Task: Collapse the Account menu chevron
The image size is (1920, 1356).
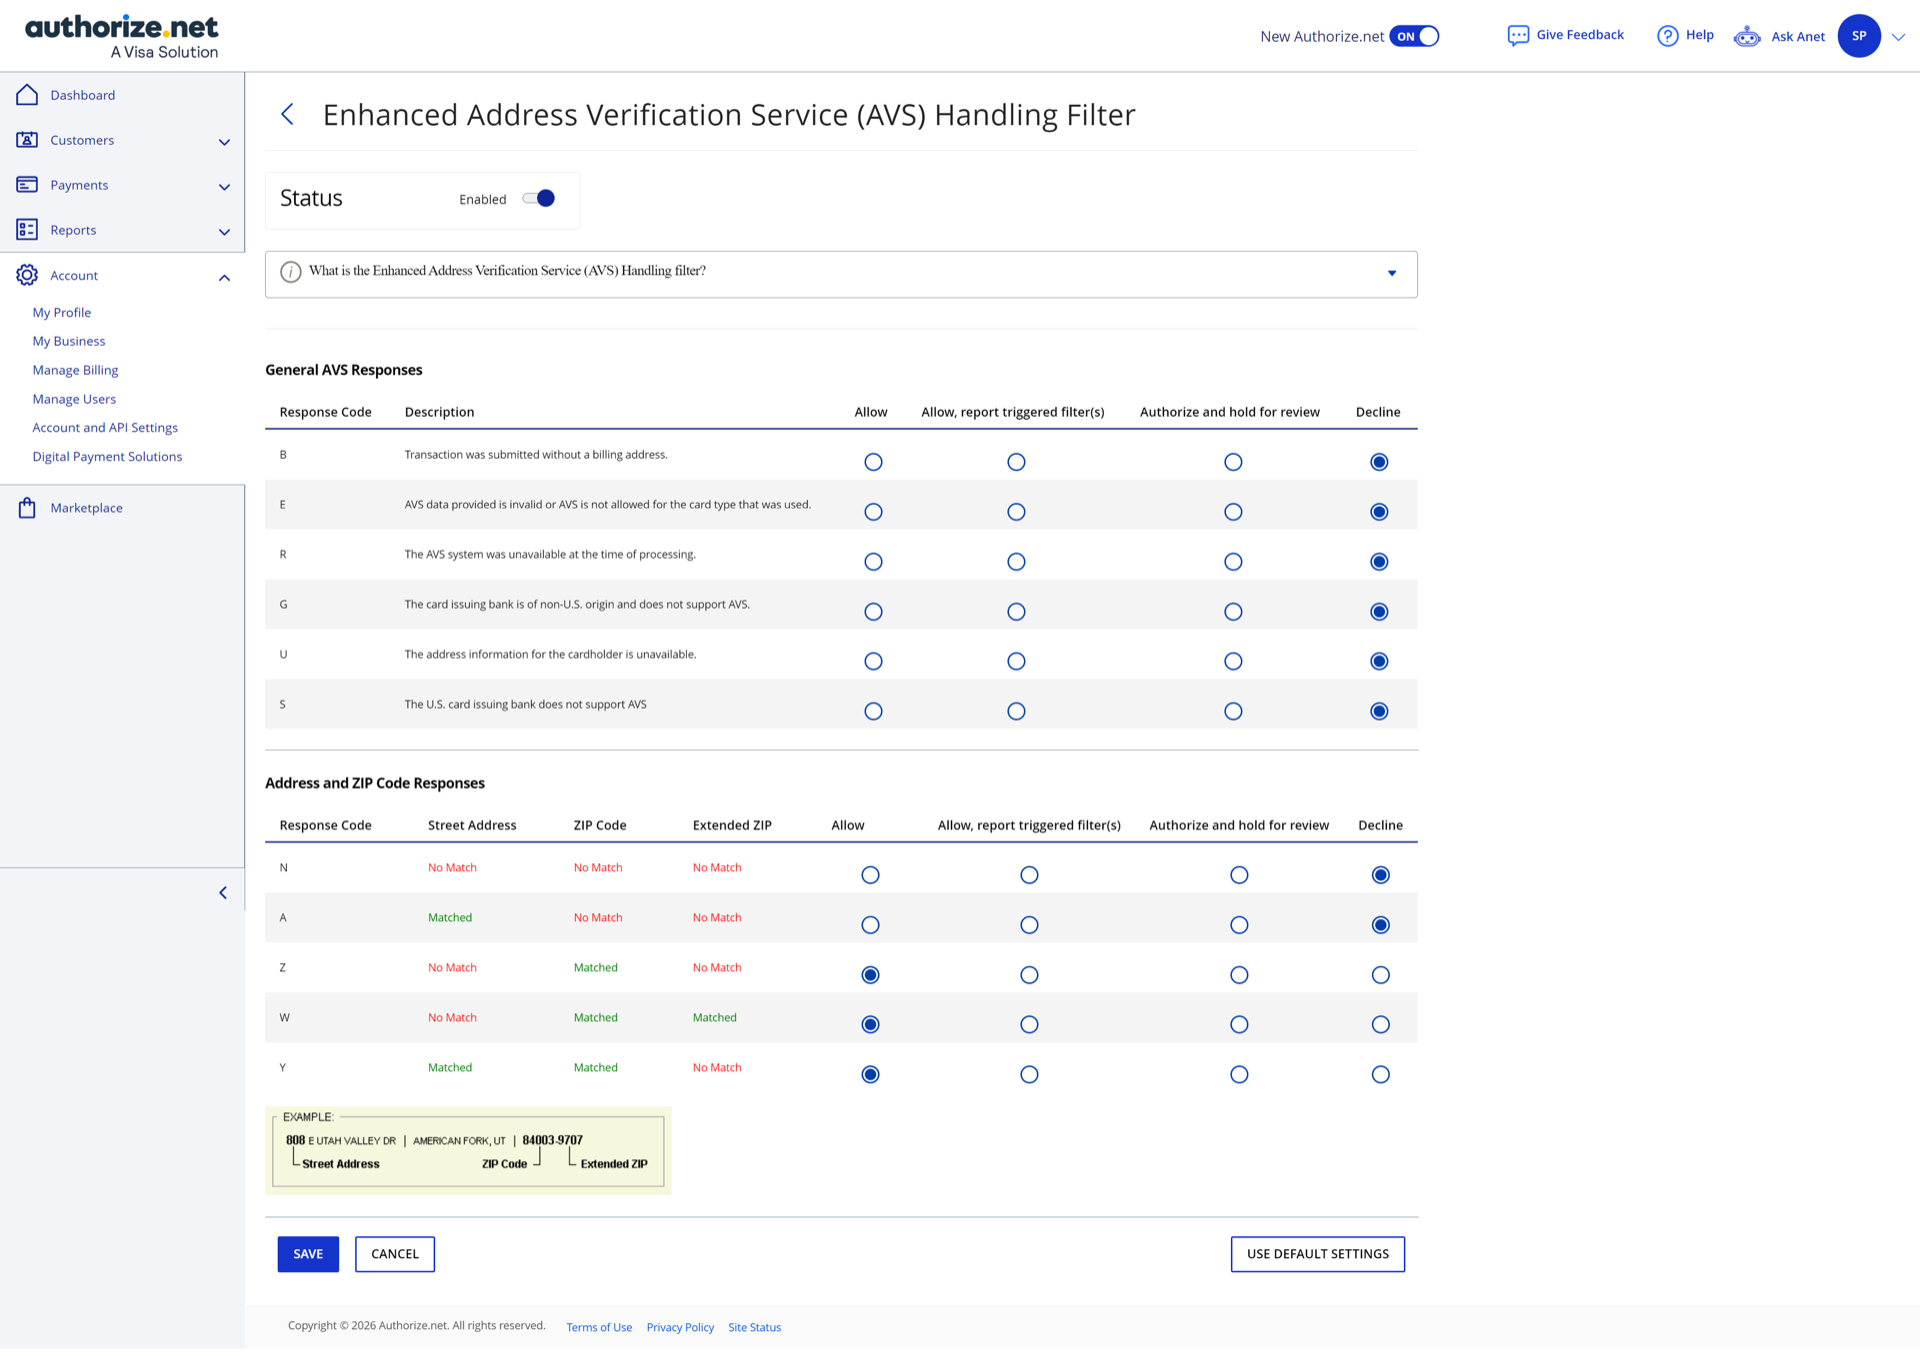Action: click(x=224, y=277)
